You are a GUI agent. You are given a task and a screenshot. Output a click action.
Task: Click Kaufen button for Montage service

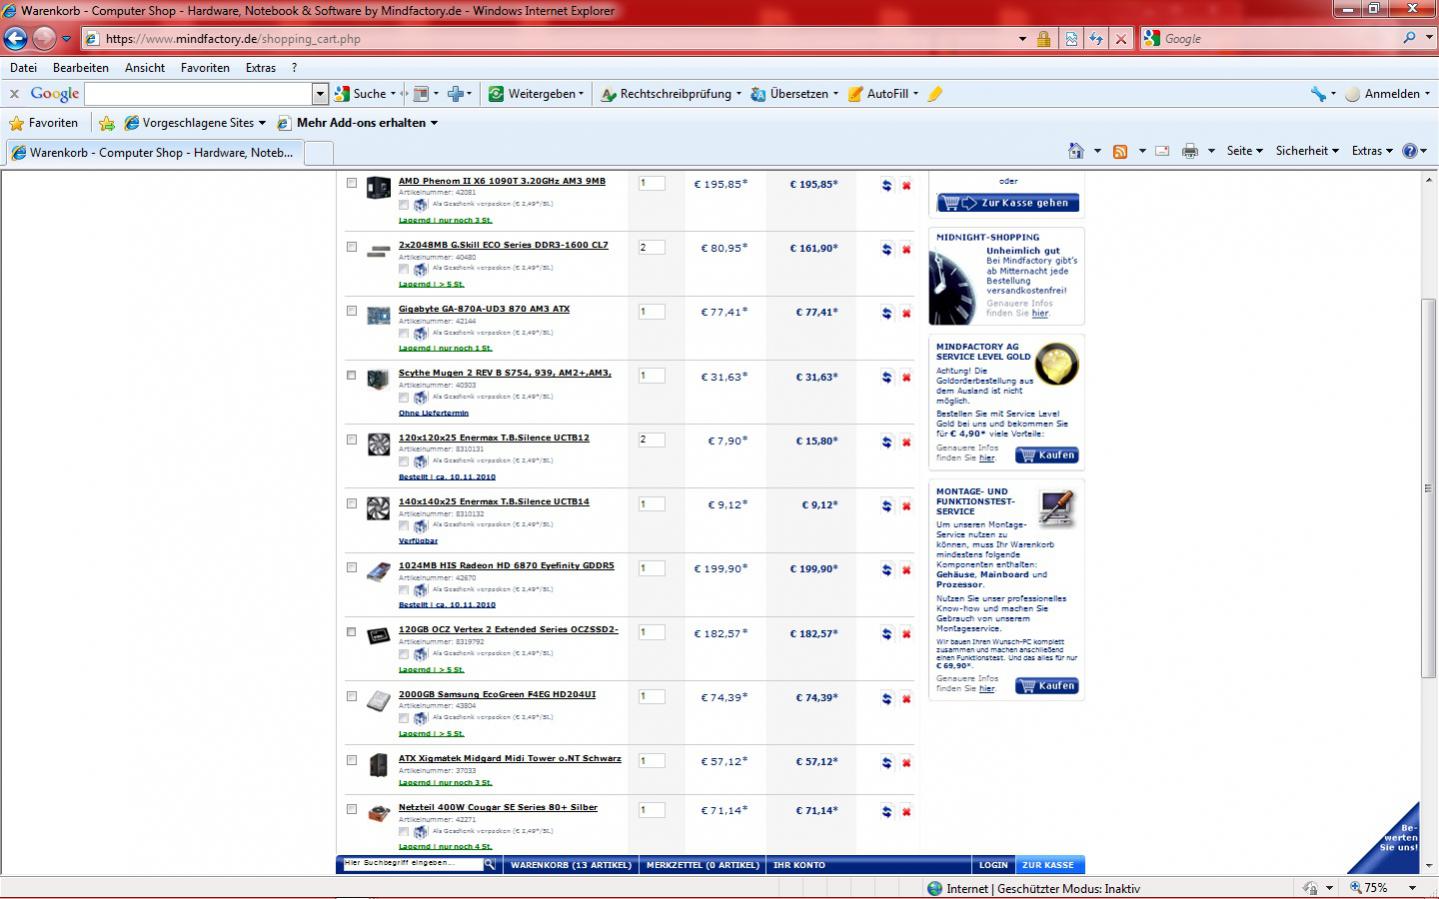(1047, 686)
